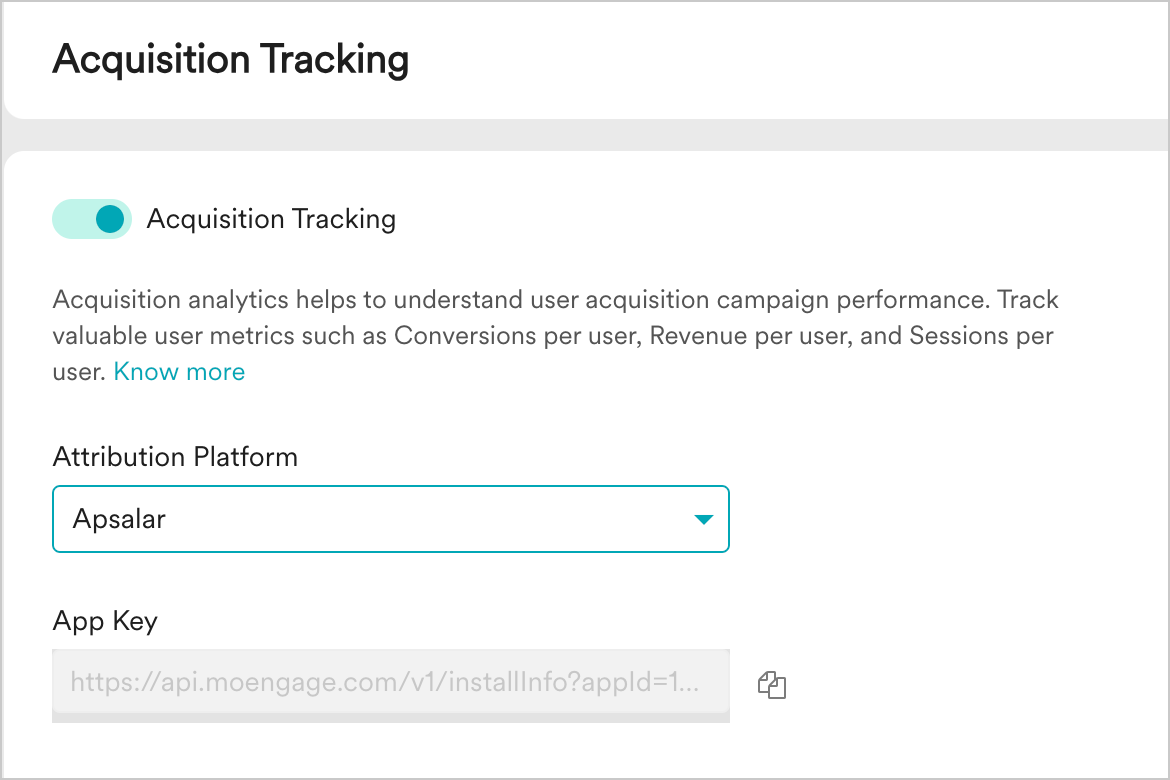Click the teal caret in Attribution Platform box
Screen dimensions: 1170x780
pyautogui.click(x=703, y=520)
